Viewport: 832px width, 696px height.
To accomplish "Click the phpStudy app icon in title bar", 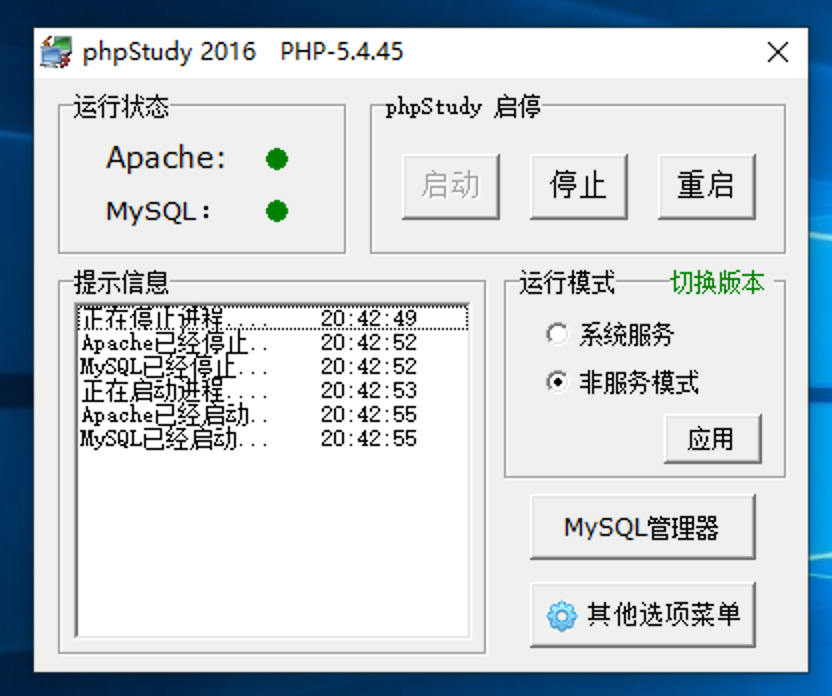I will tap(56, 52).
